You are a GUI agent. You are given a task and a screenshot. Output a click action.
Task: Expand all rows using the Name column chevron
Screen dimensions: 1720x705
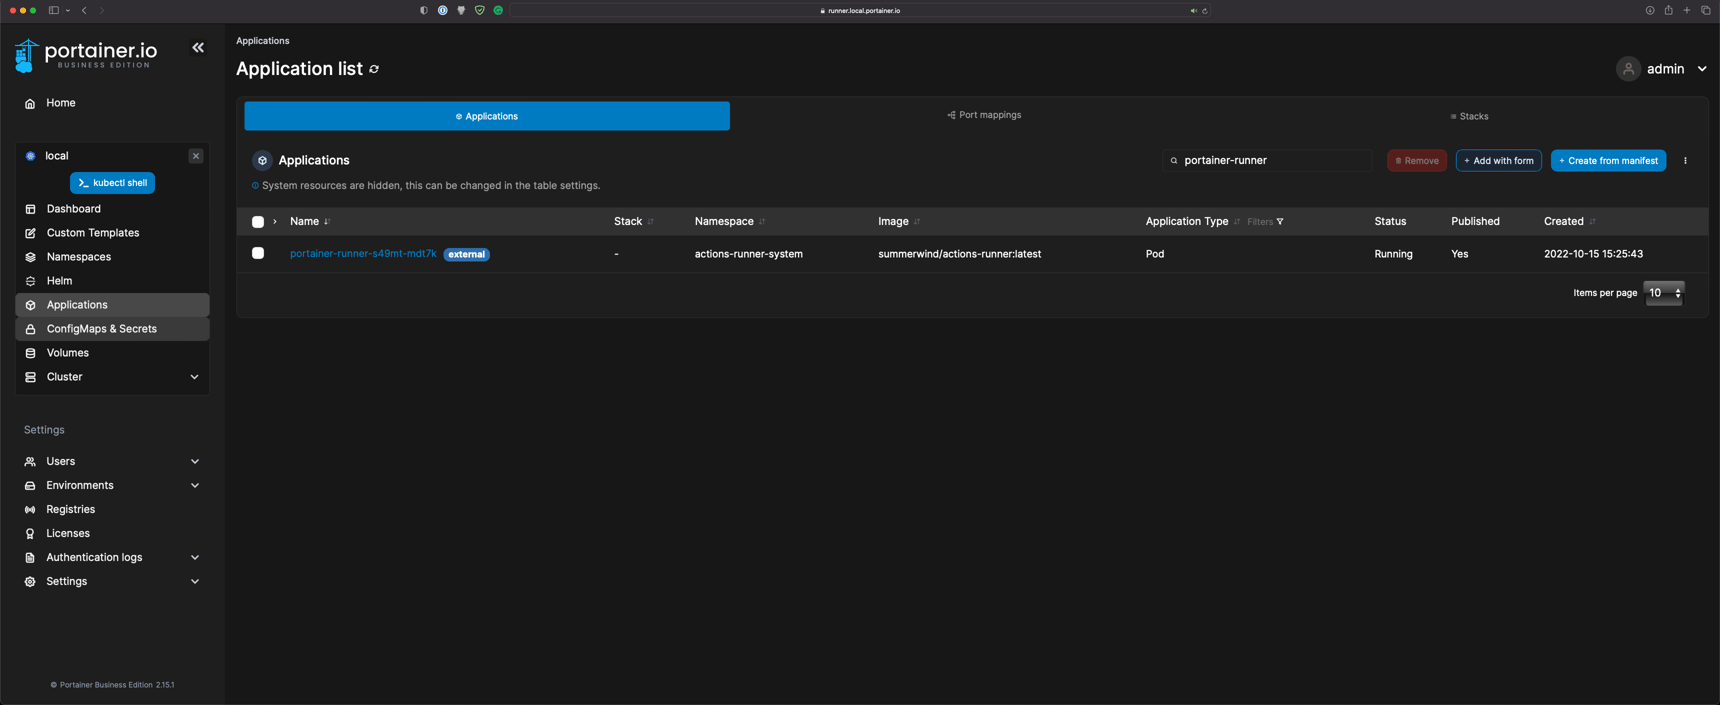(275, 222)
